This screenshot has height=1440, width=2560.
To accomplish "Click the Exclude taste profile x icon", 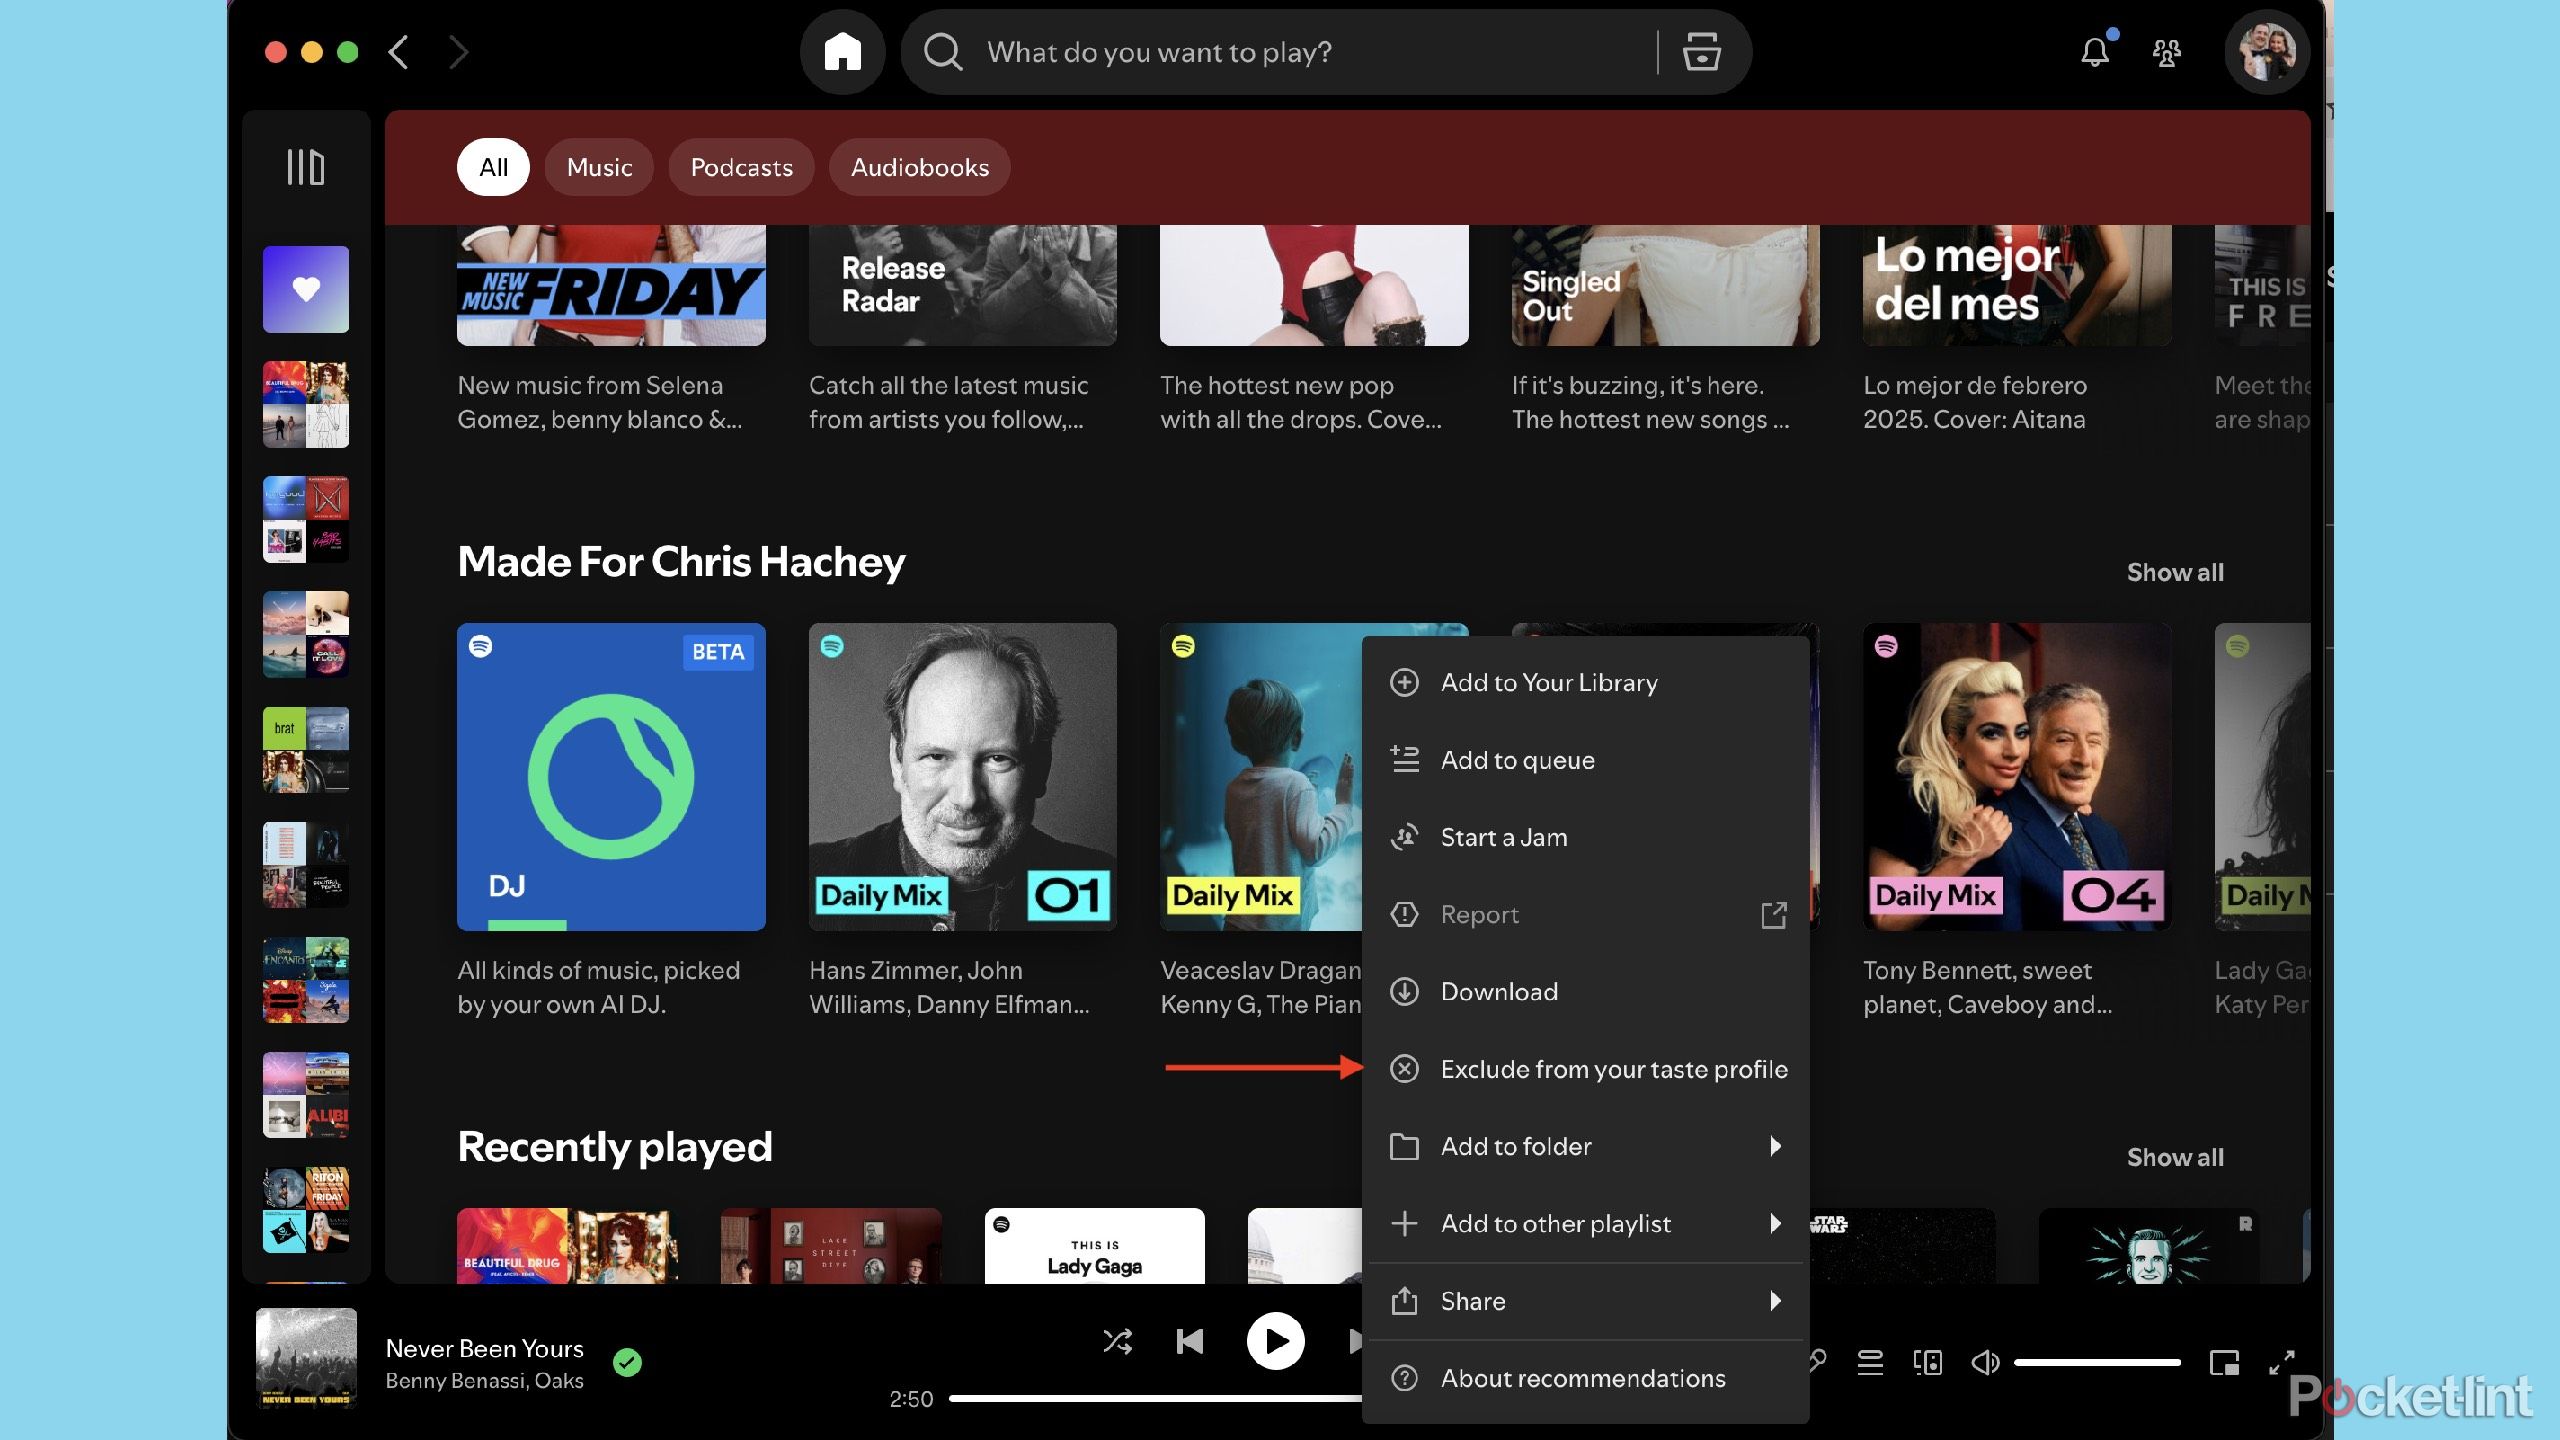I will pos(1404,1069).
